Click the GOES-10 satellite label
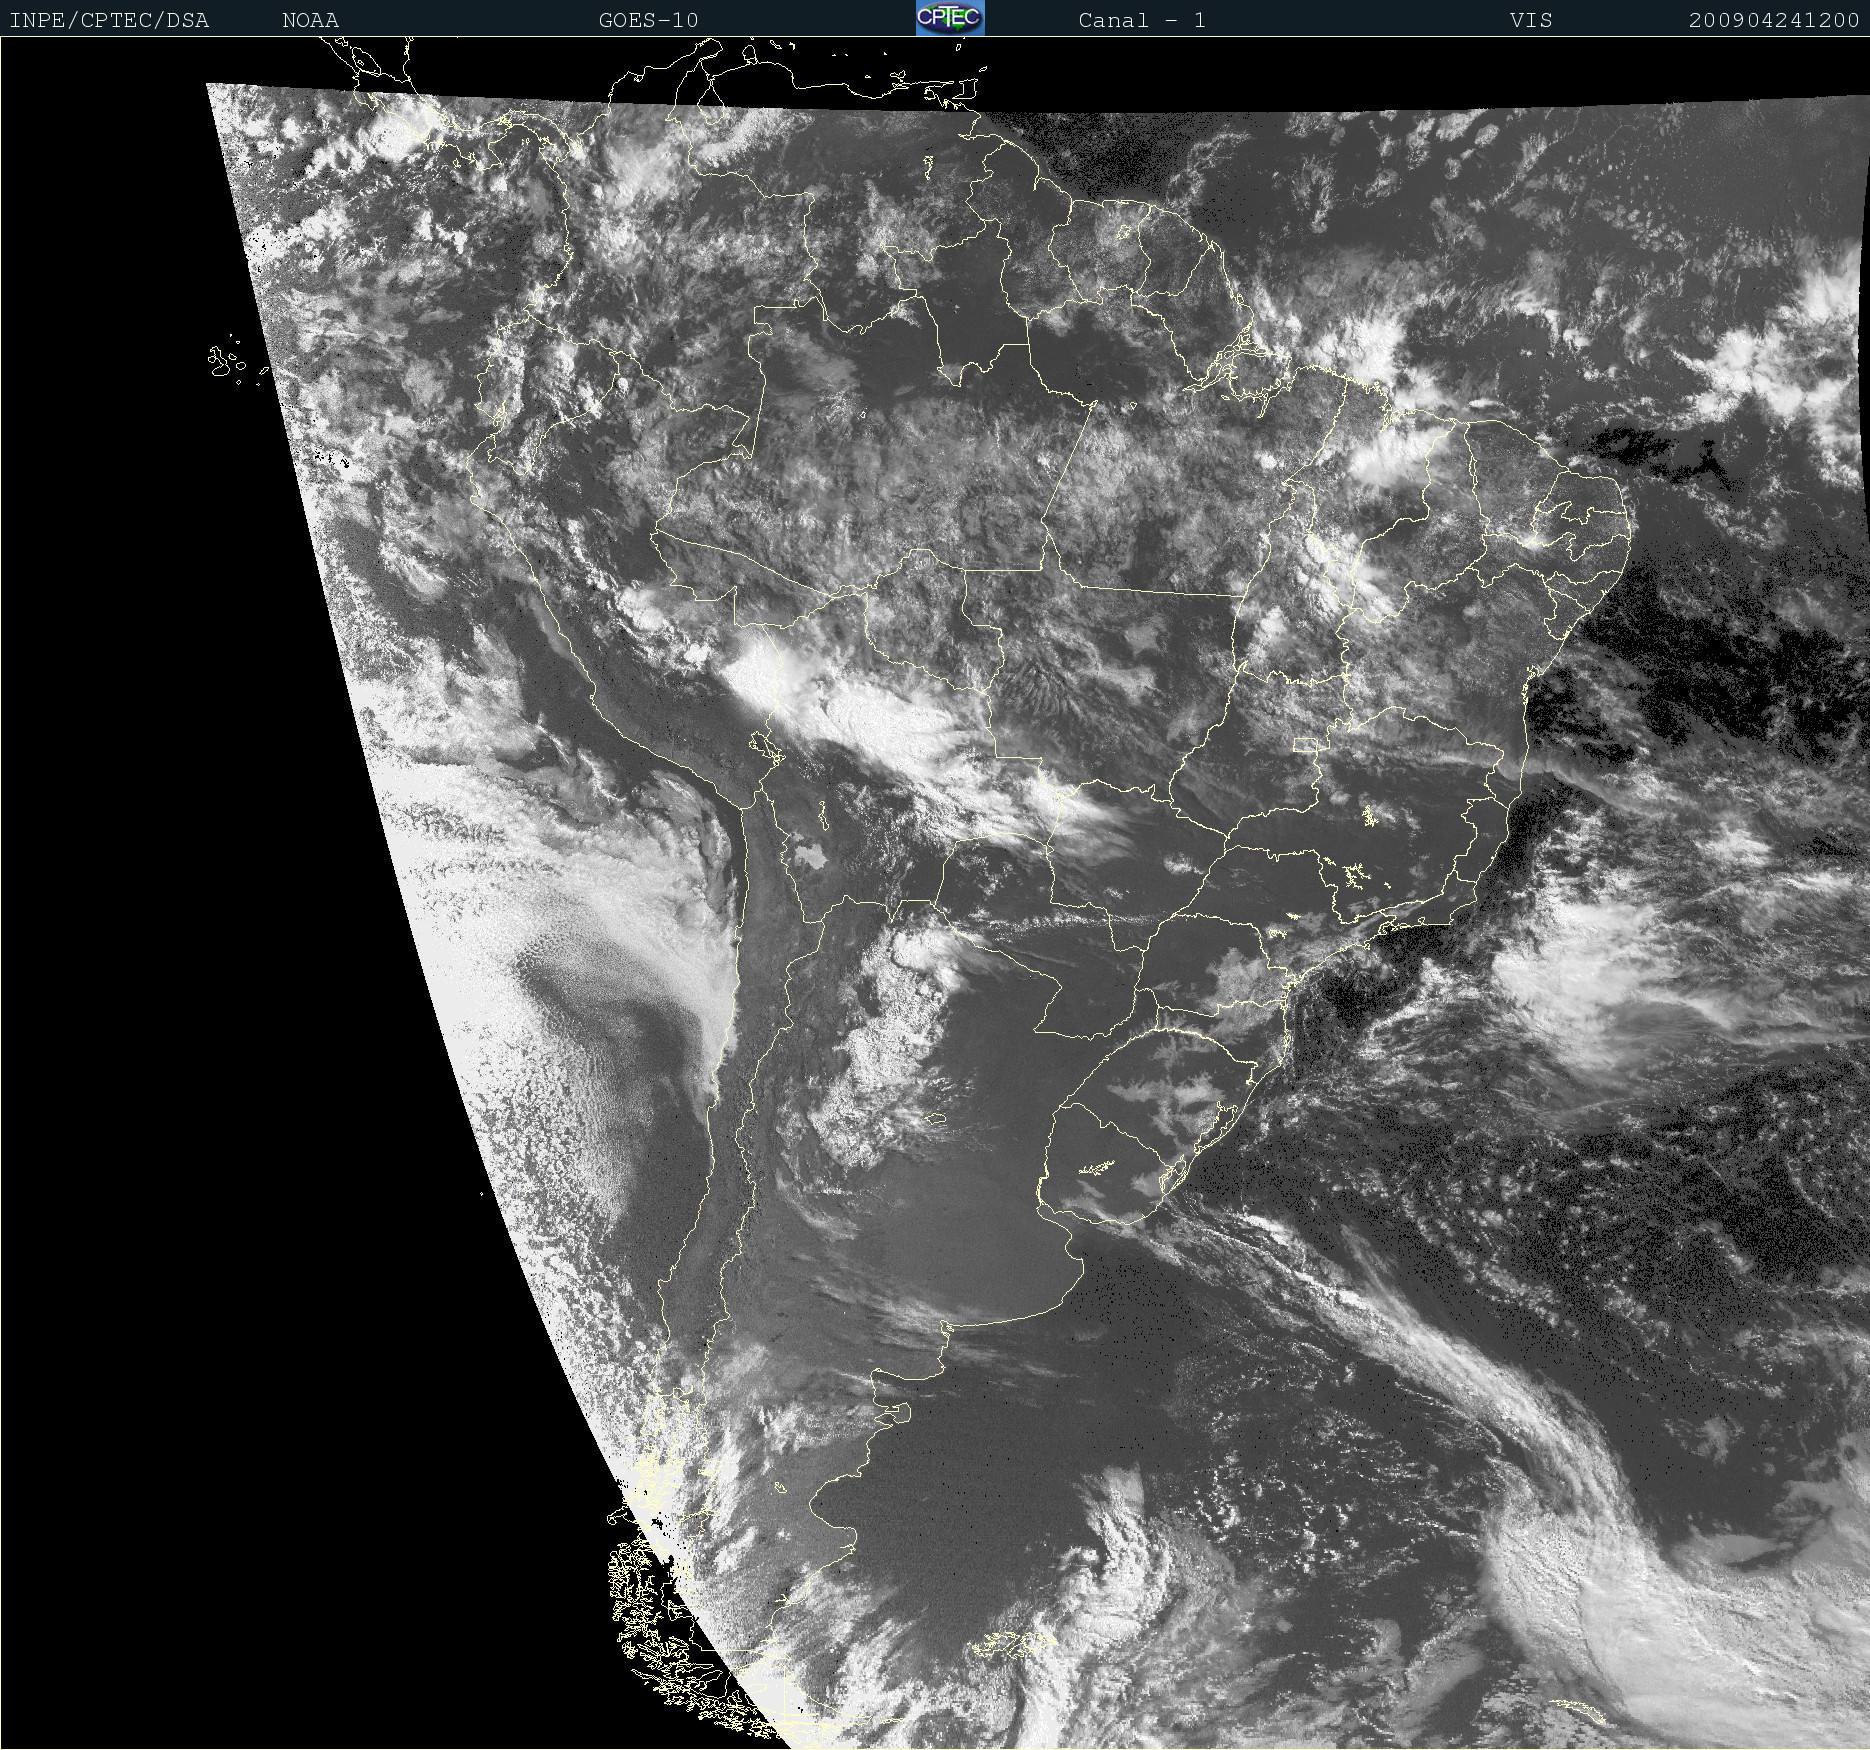Viewport: 1870px width, 1750px height. (x=648, y=20)
